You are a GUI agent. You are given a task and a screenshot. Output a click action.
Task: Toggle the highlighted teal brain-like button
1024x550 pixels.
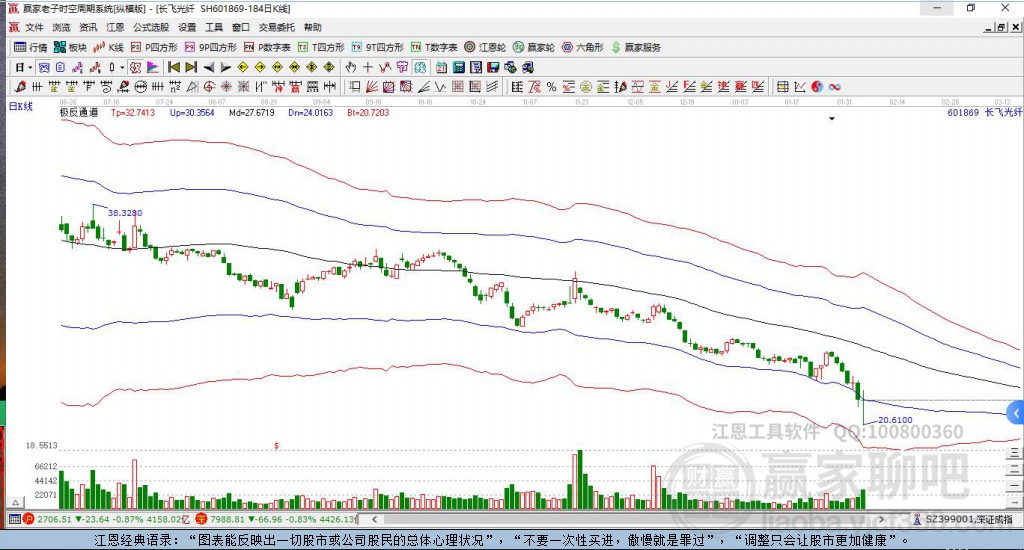[x=419, y=67]
